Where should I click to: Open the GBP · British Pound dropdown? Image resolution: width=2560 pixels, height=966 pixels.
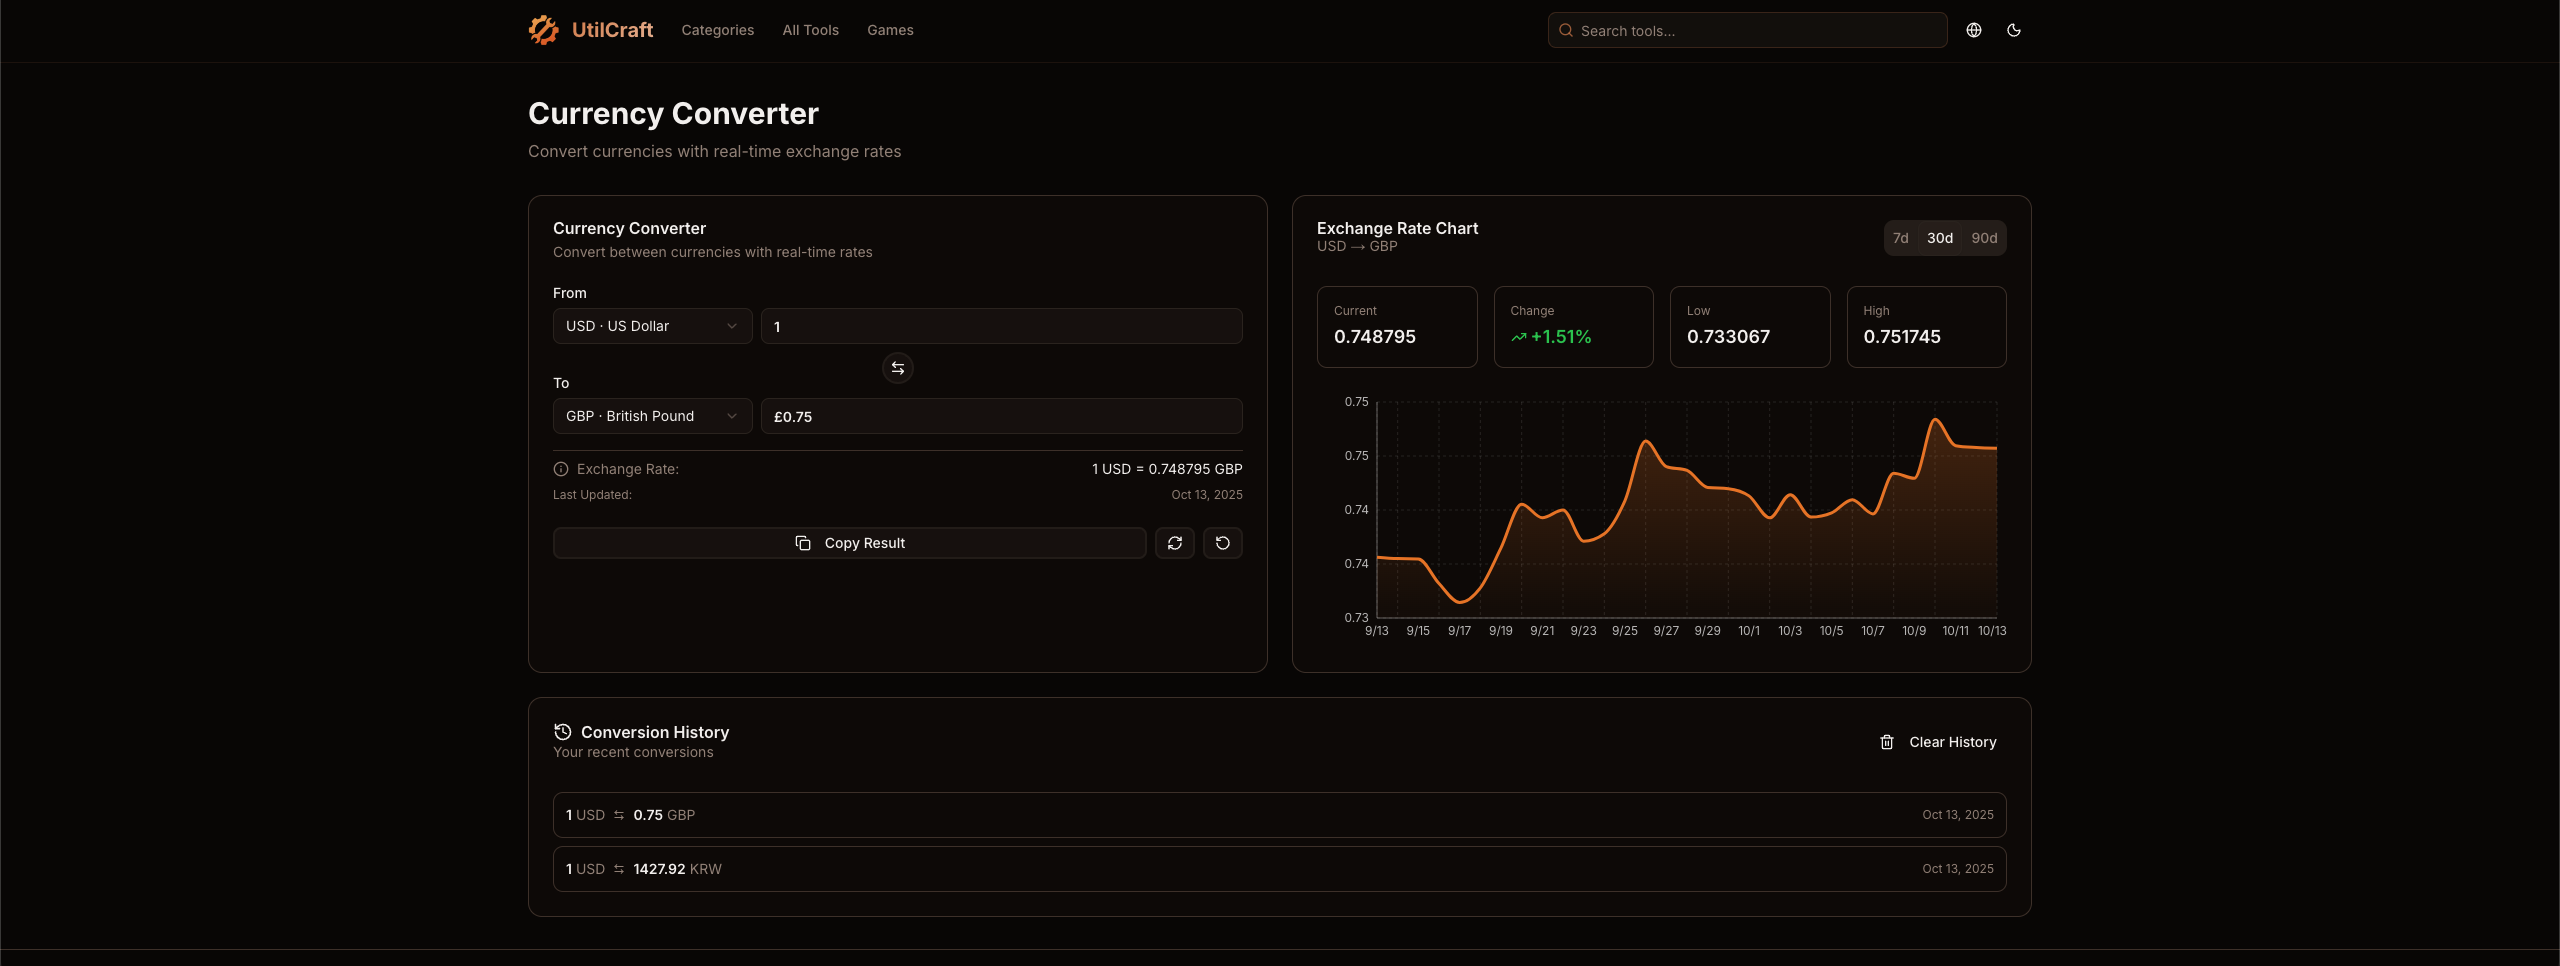652,416
